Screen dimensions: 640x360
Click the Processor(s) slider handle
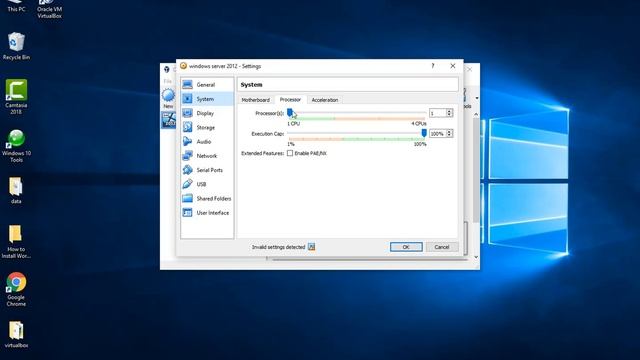pos(290,112)
